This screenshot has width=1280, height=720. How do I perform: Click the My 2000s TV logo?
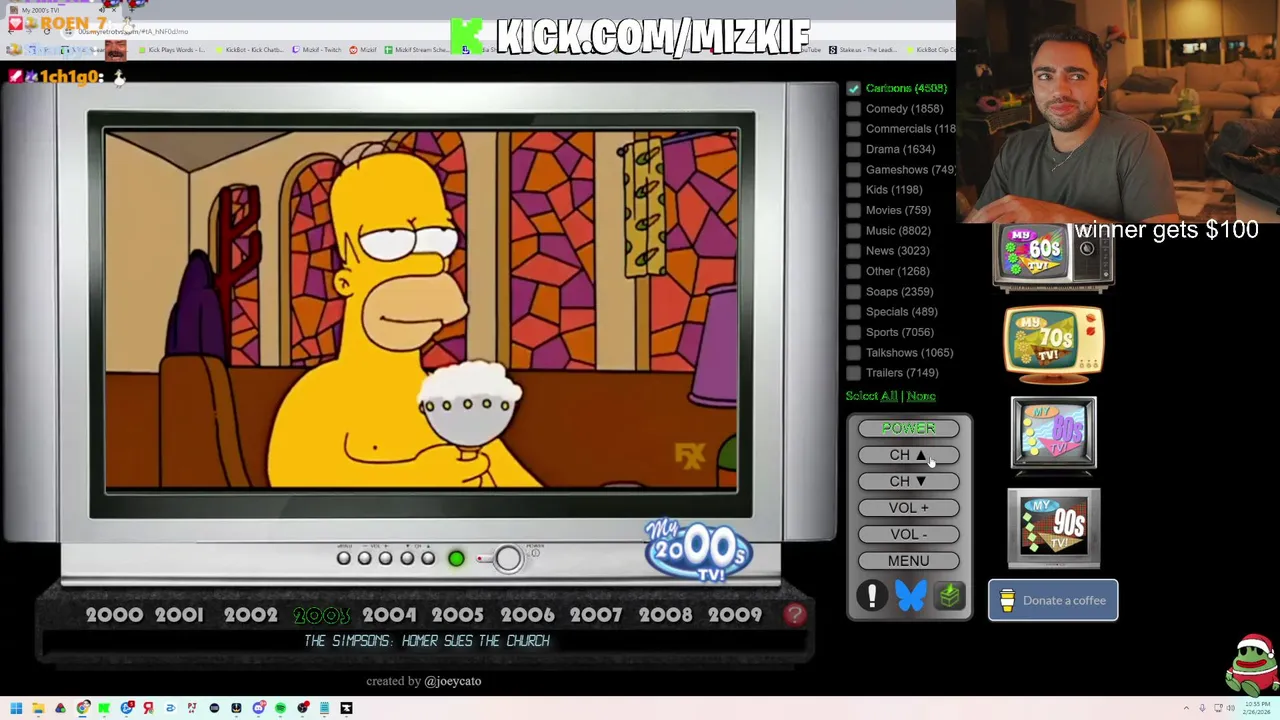click(x=698, y=550)
